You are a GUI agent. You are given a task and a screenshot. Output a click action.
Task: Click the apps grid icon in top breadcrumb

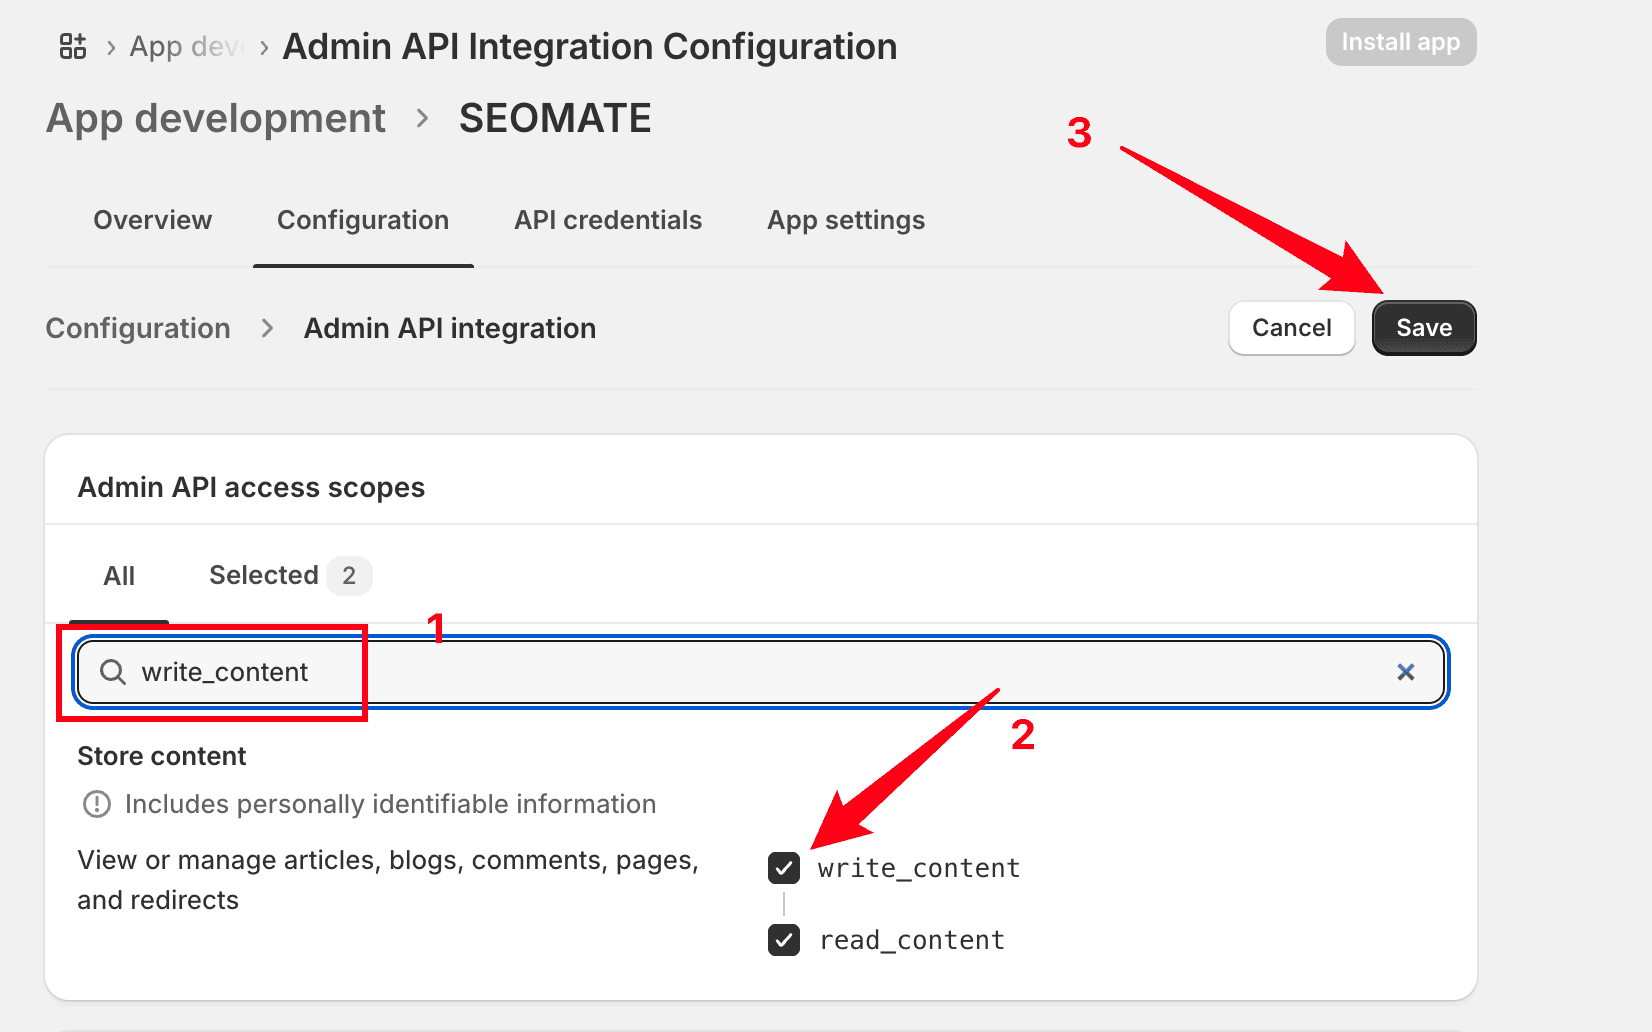point(71,44)
